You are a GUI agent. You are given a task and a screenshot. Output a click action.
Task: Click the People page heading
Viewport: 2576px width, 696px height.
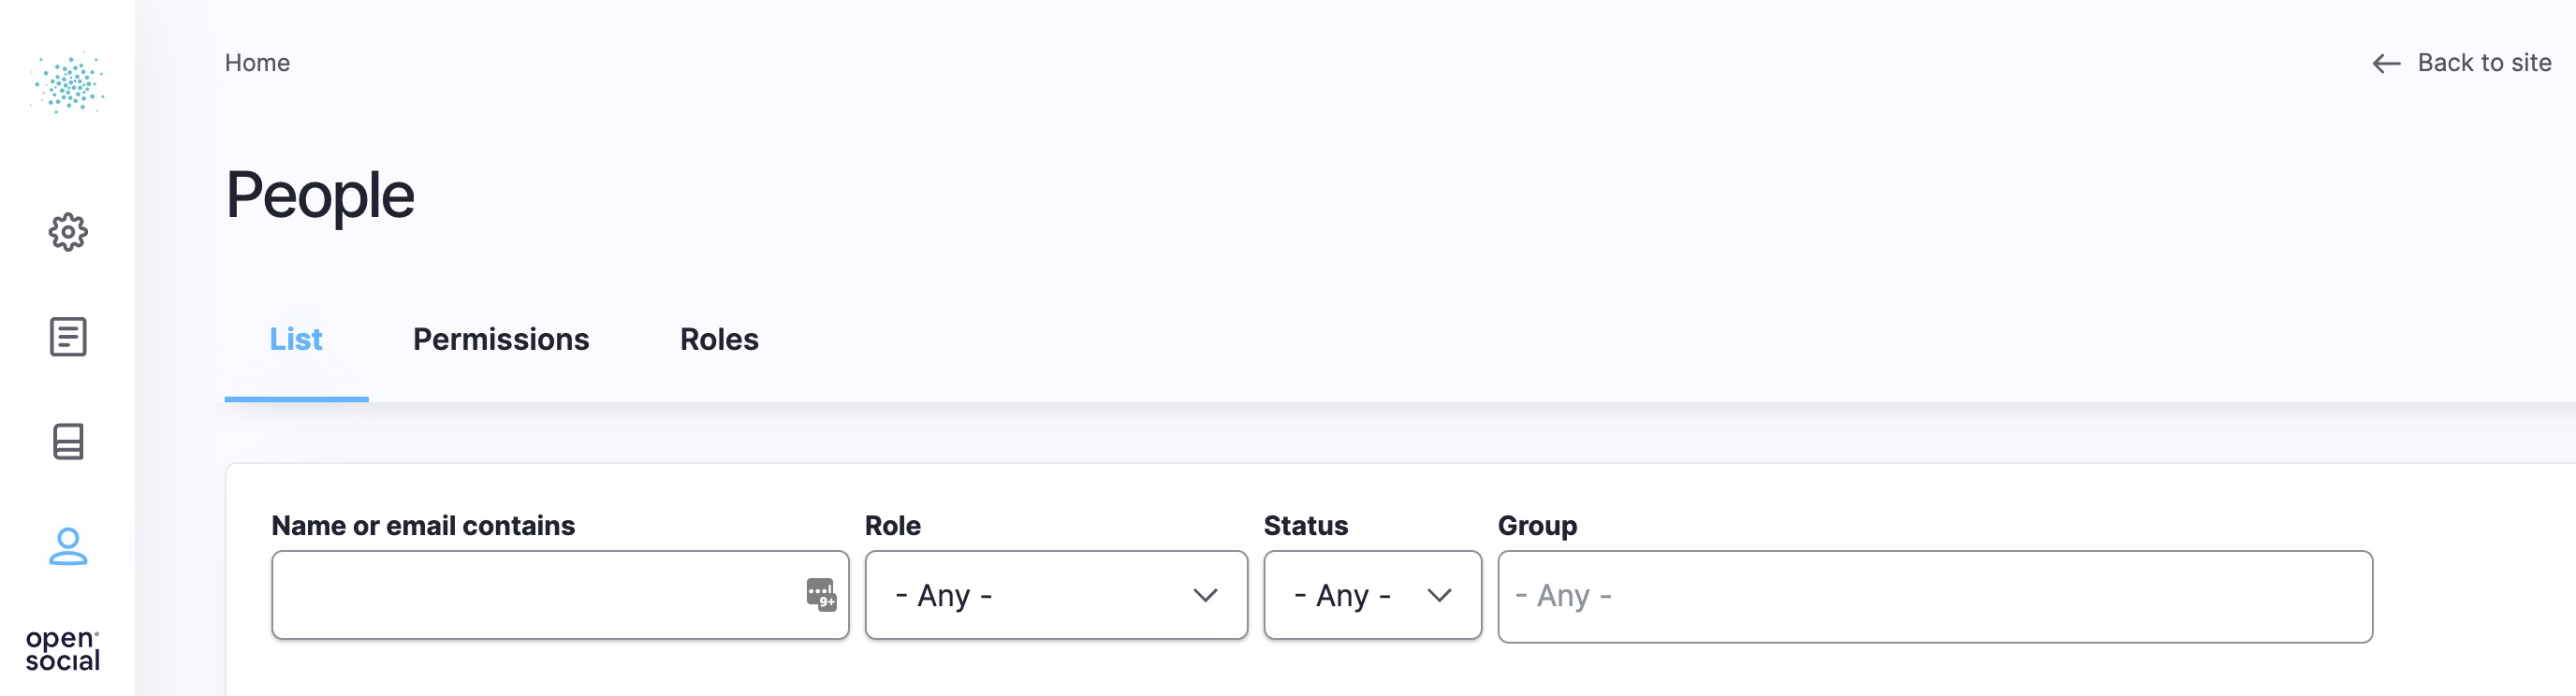click(x=320, y=194)
